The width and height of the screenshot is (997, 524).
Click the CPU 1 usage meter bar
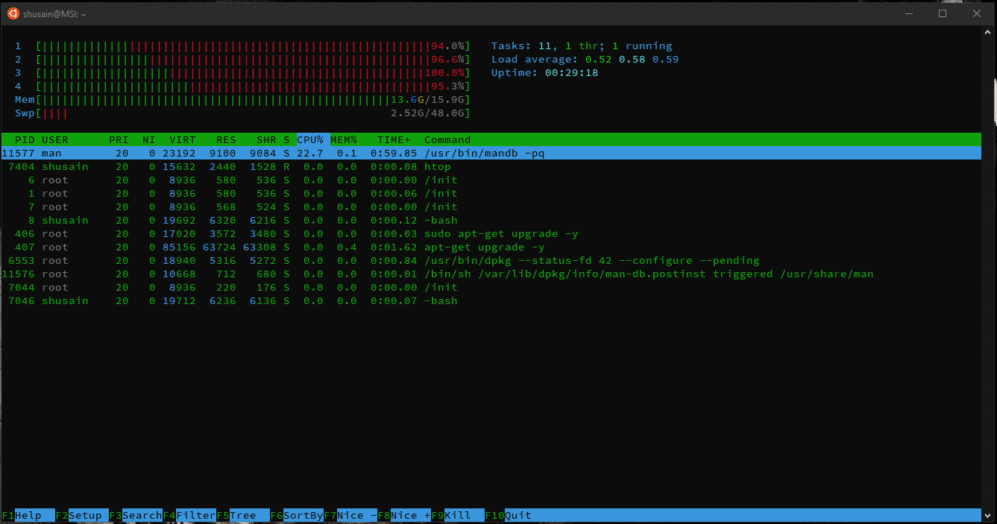click(253, 46)
